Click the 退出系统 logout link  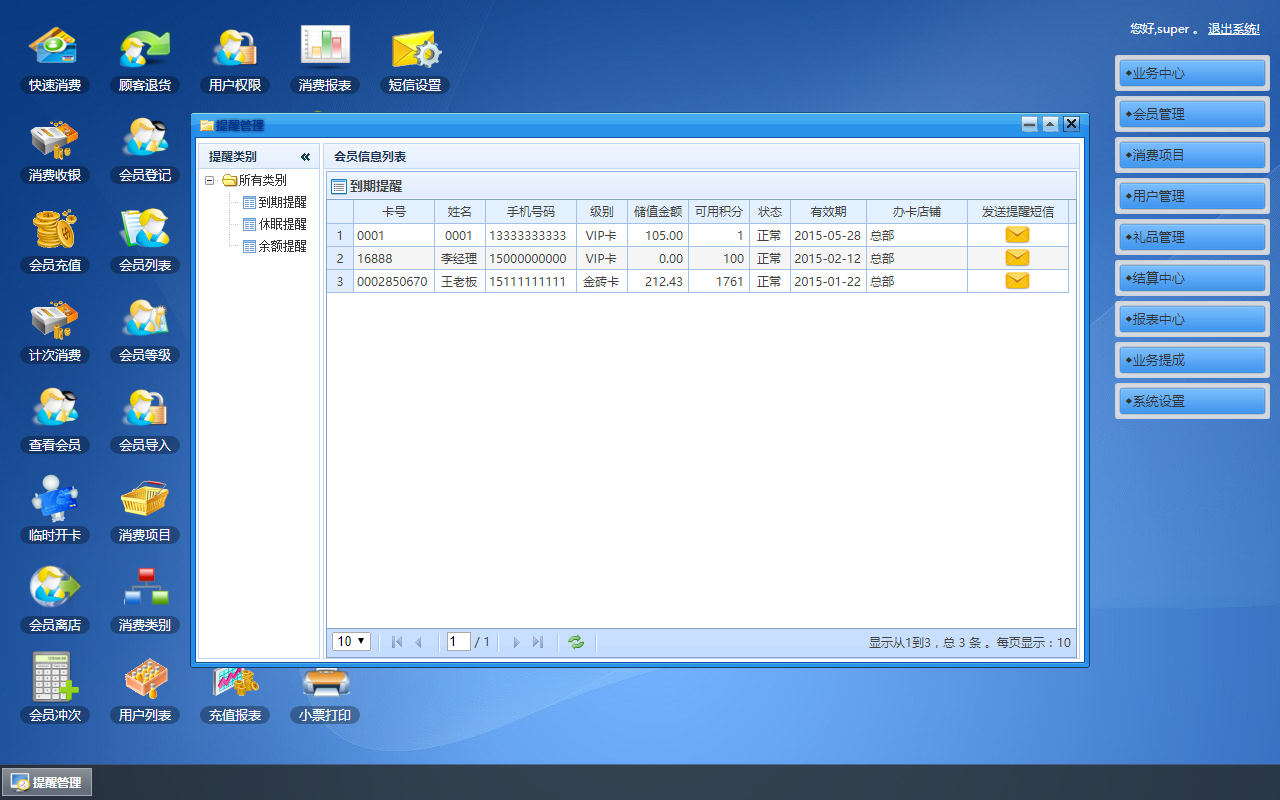pyautogui.click(x=1234, y=29)
